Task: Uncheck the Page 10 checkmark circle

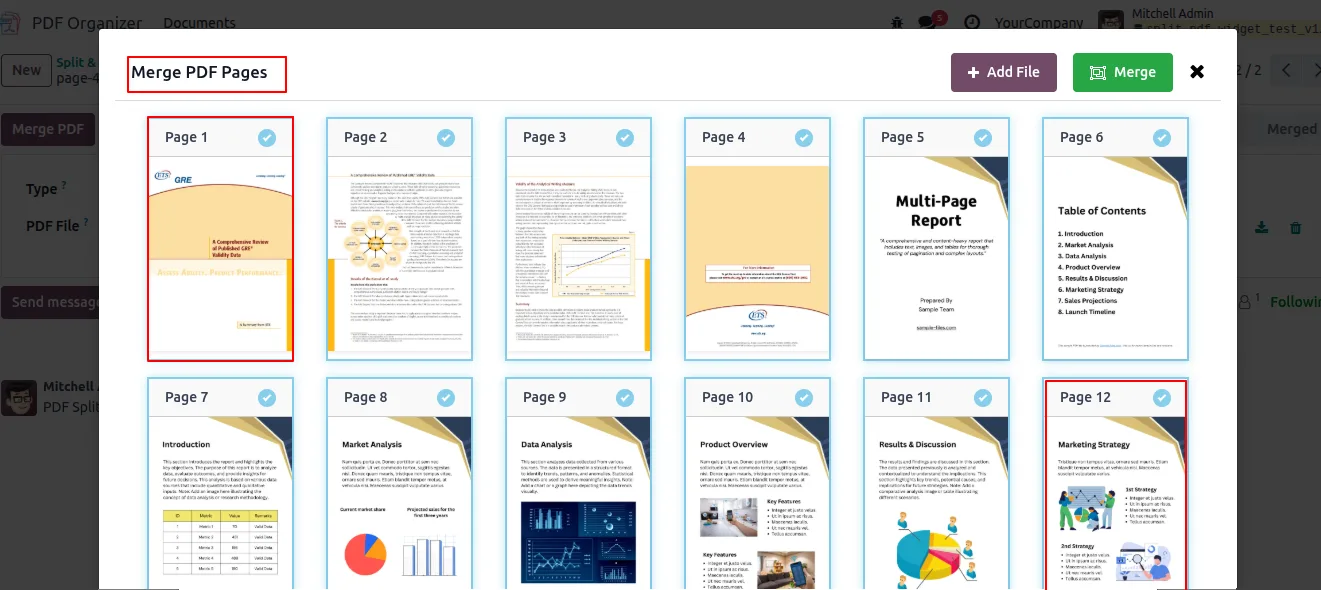Action: [804, 398]
